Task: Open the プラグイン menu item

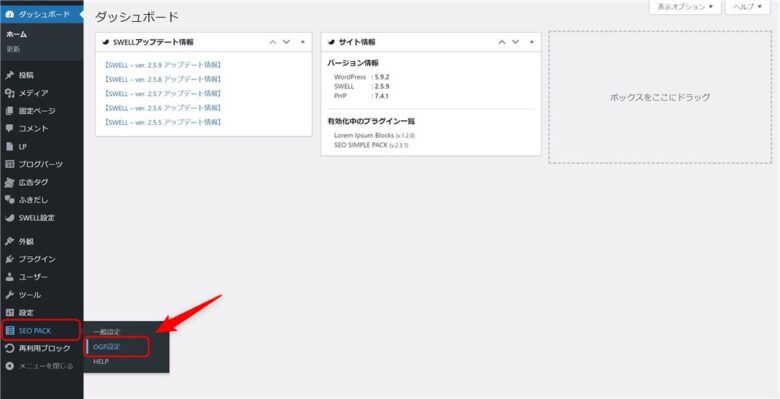Action: (x=42, y=259)
